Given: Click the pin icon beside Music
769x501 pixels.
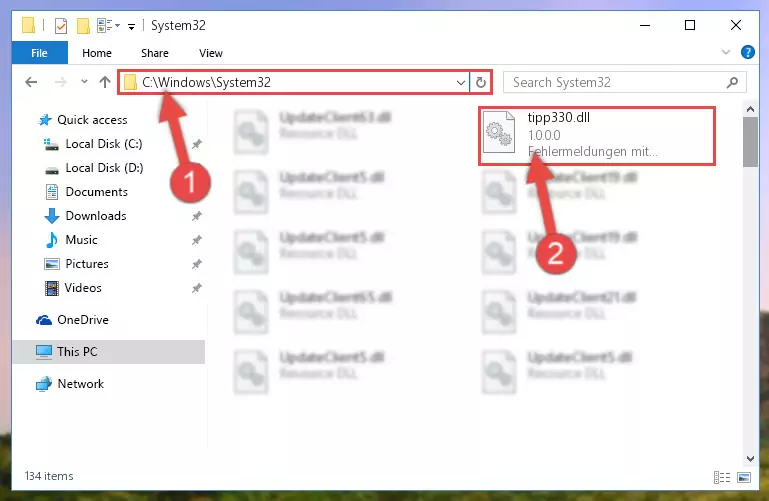Looking at the screenshot, I should tap(197, 240).
